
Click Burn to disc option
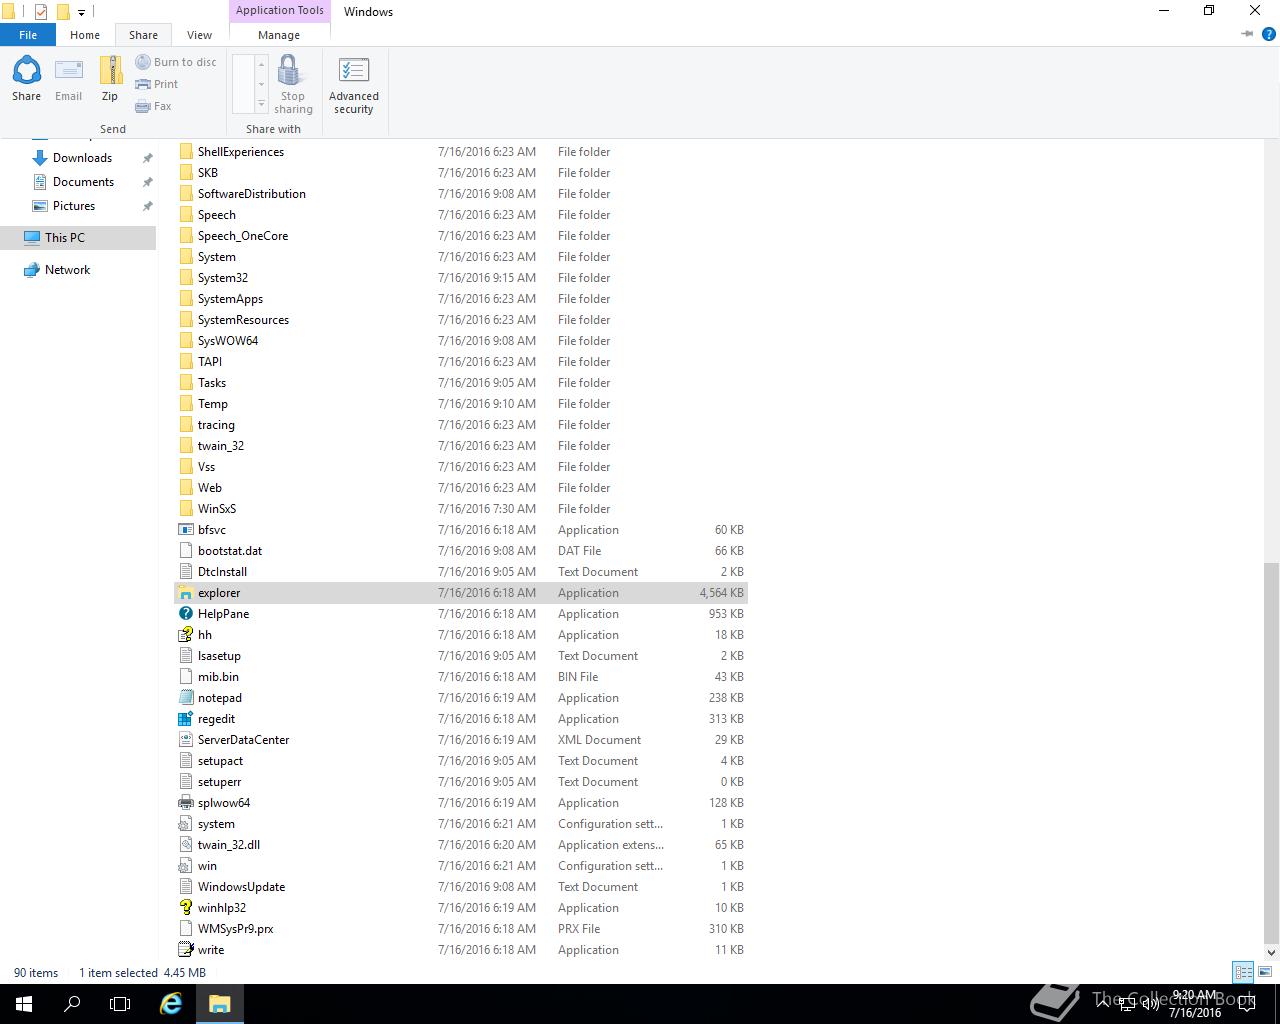[176, 62]
